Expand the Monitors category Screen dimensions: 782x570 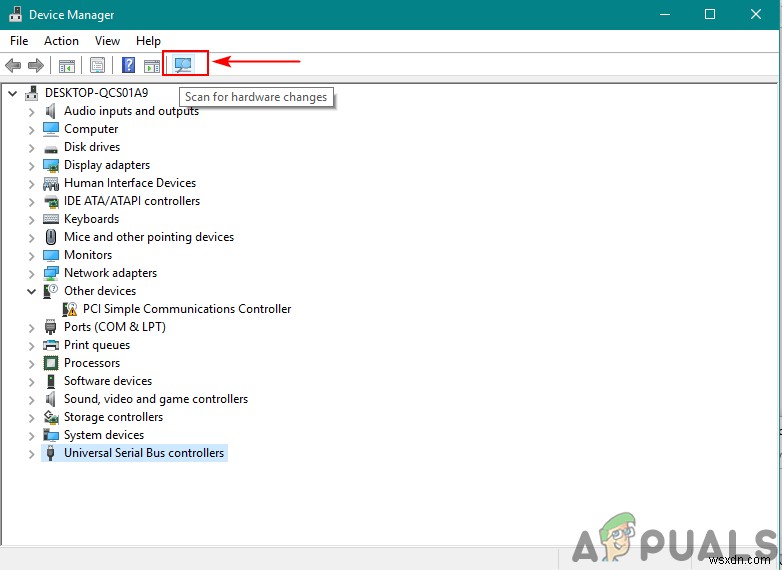coord(31,256)
